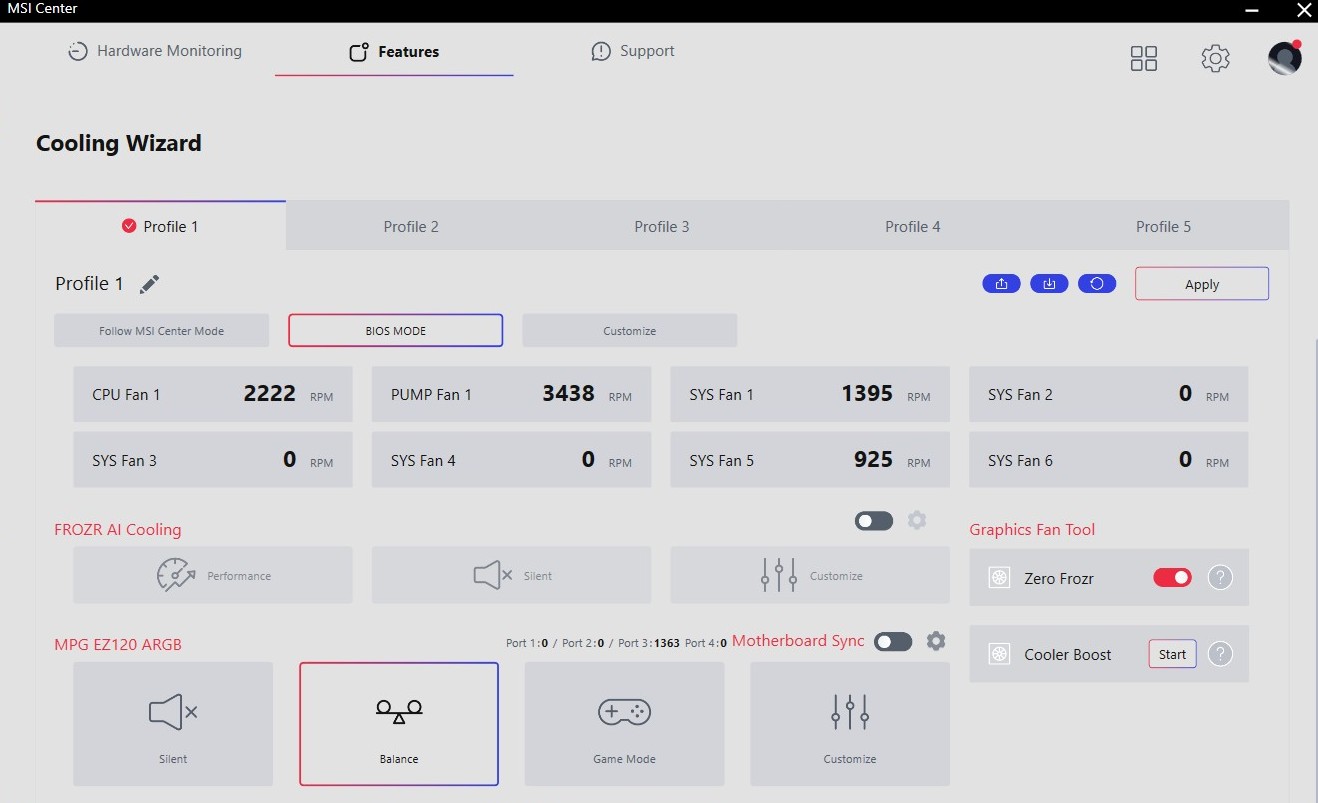
Task: Show Cooler Boost help question mark
Action: (x=1220, y=654)
